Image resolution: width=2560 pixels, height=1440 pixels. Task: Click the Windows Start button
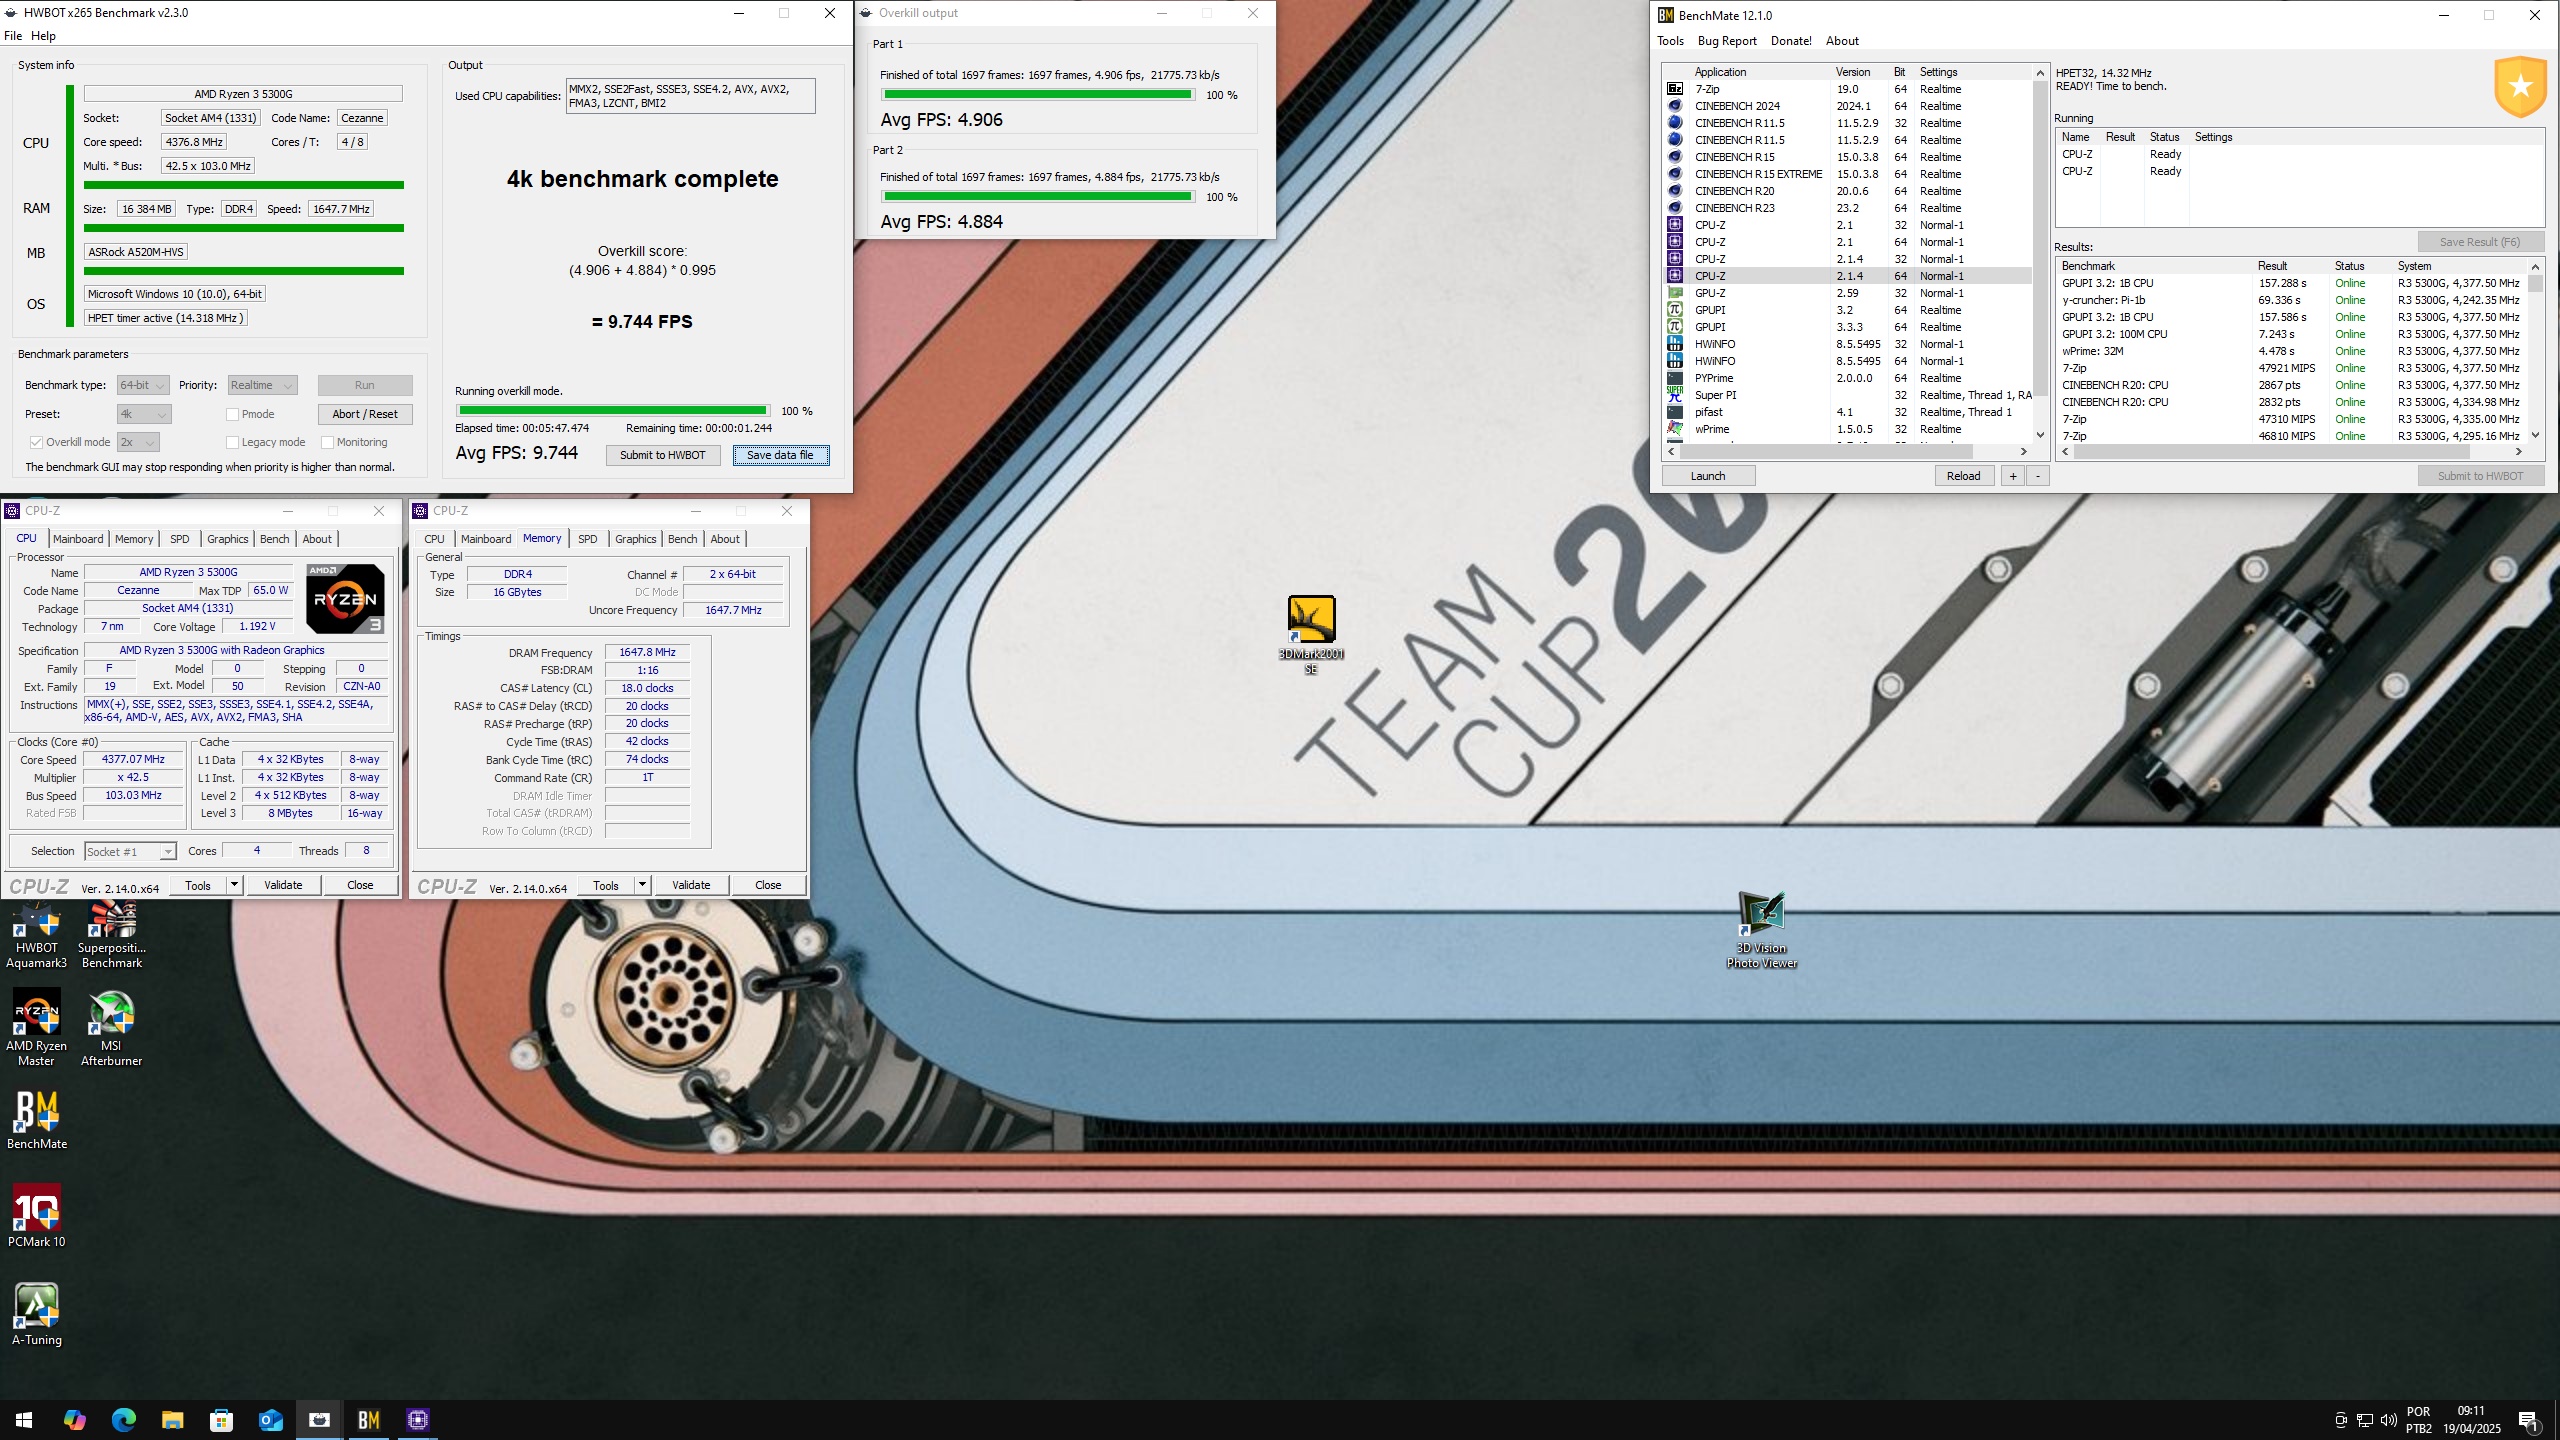24,1420
